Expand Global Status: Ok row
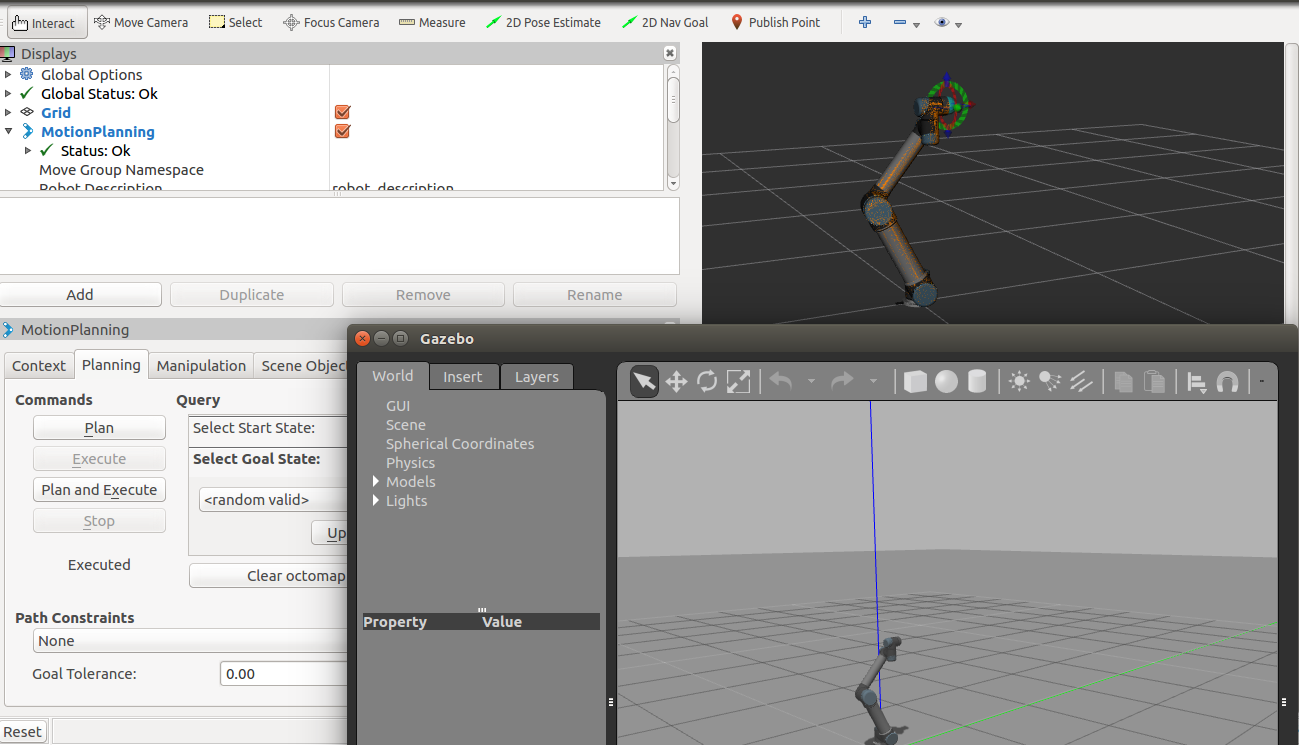Screen dimensions: 1299x745 8,94
